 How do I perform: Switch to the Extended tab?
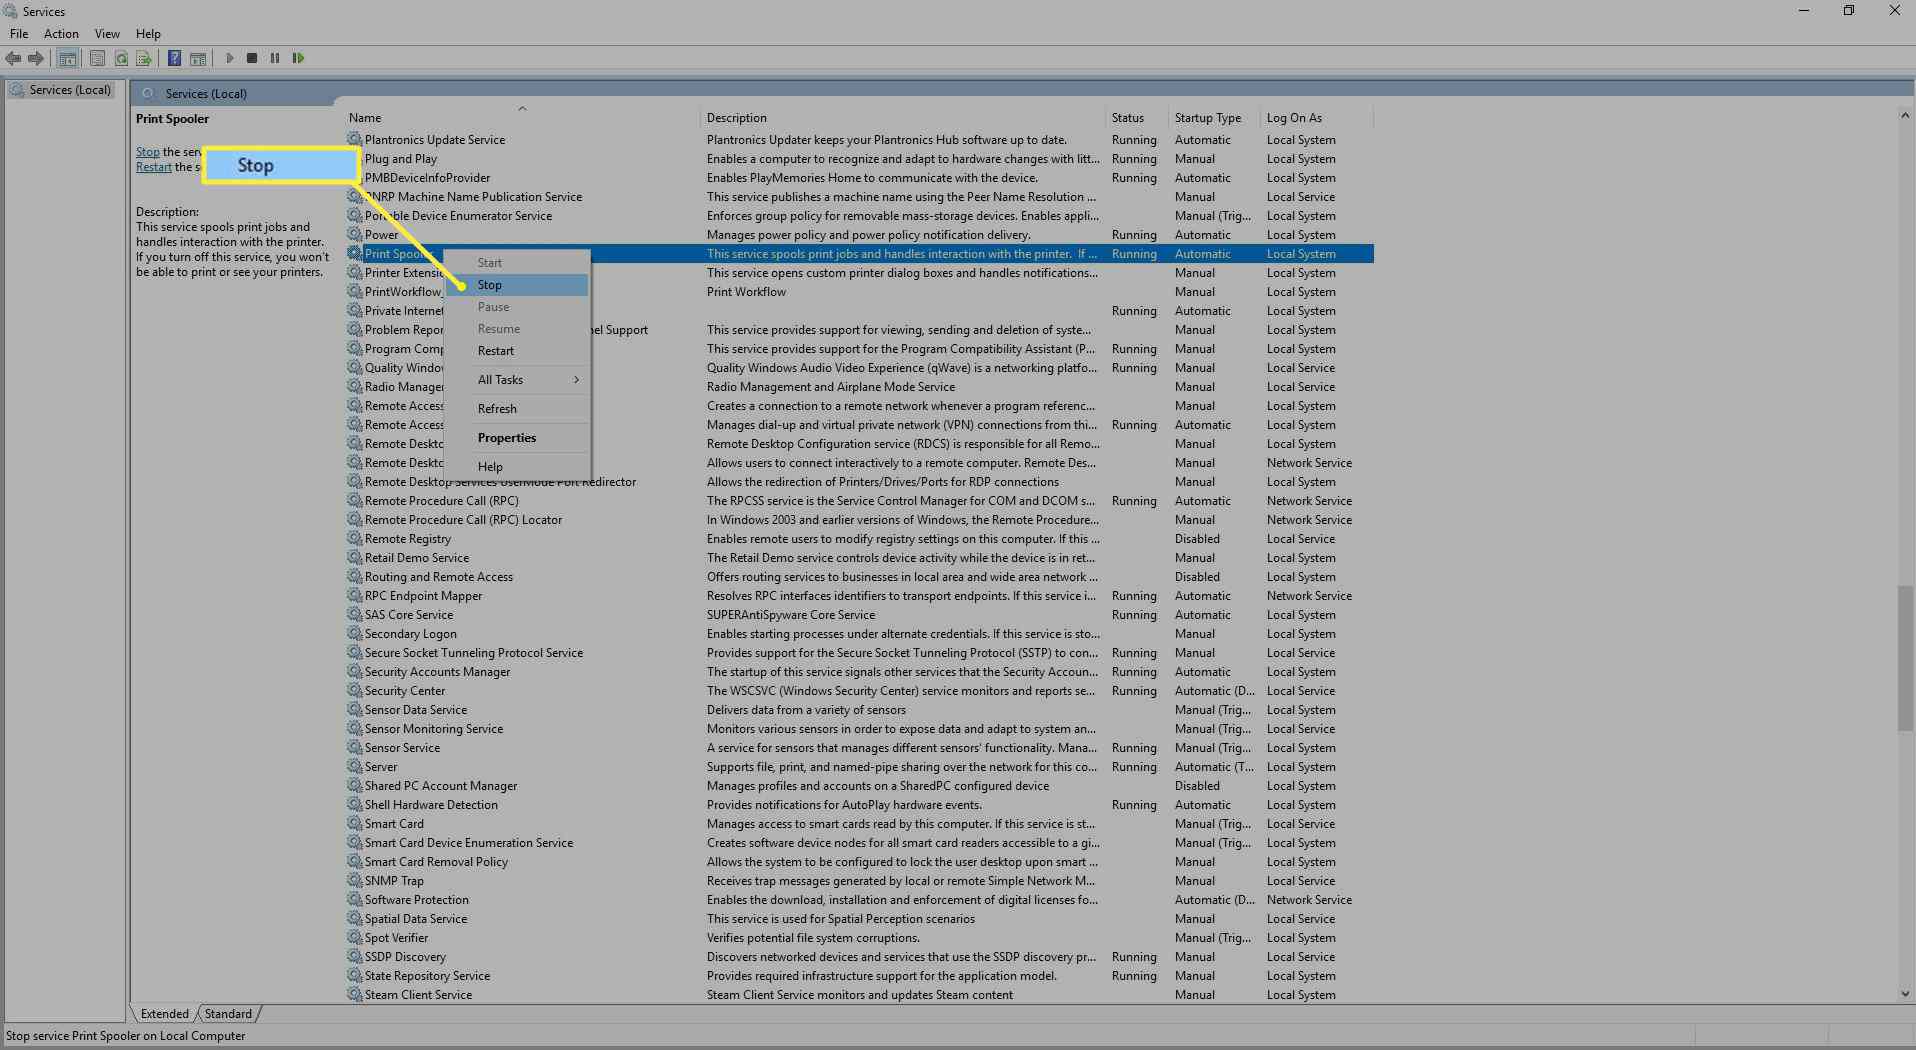(x=165, y=1013)
